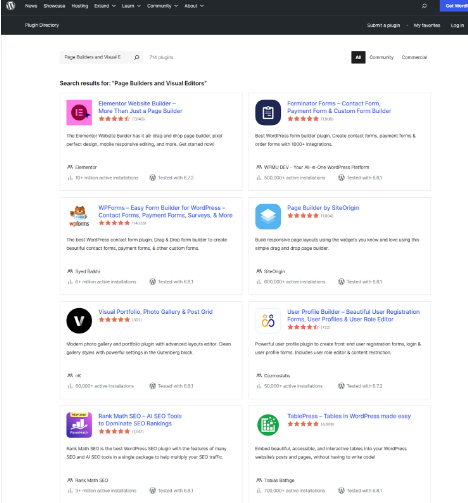Click the Tobias Bäthge author name

point(279,480)
